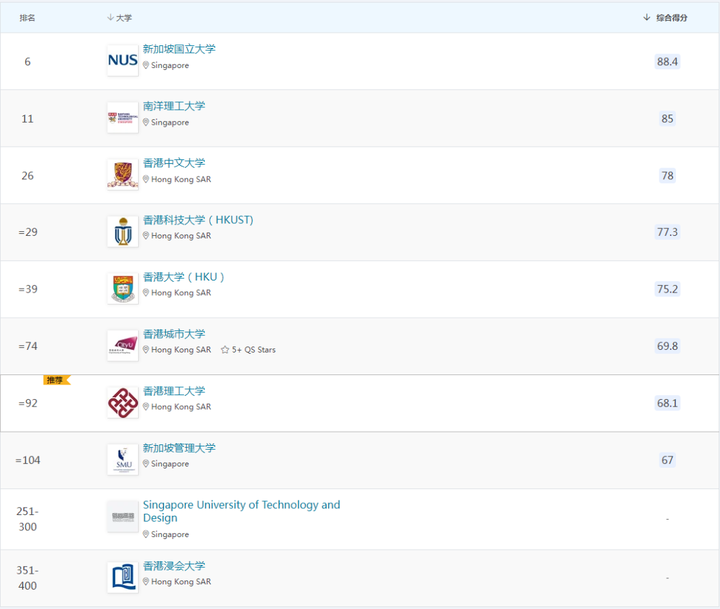This screenshot has width=720, height=609.
Task: Open the 香港城市大学 link
Action: click(x=174, y=334)
